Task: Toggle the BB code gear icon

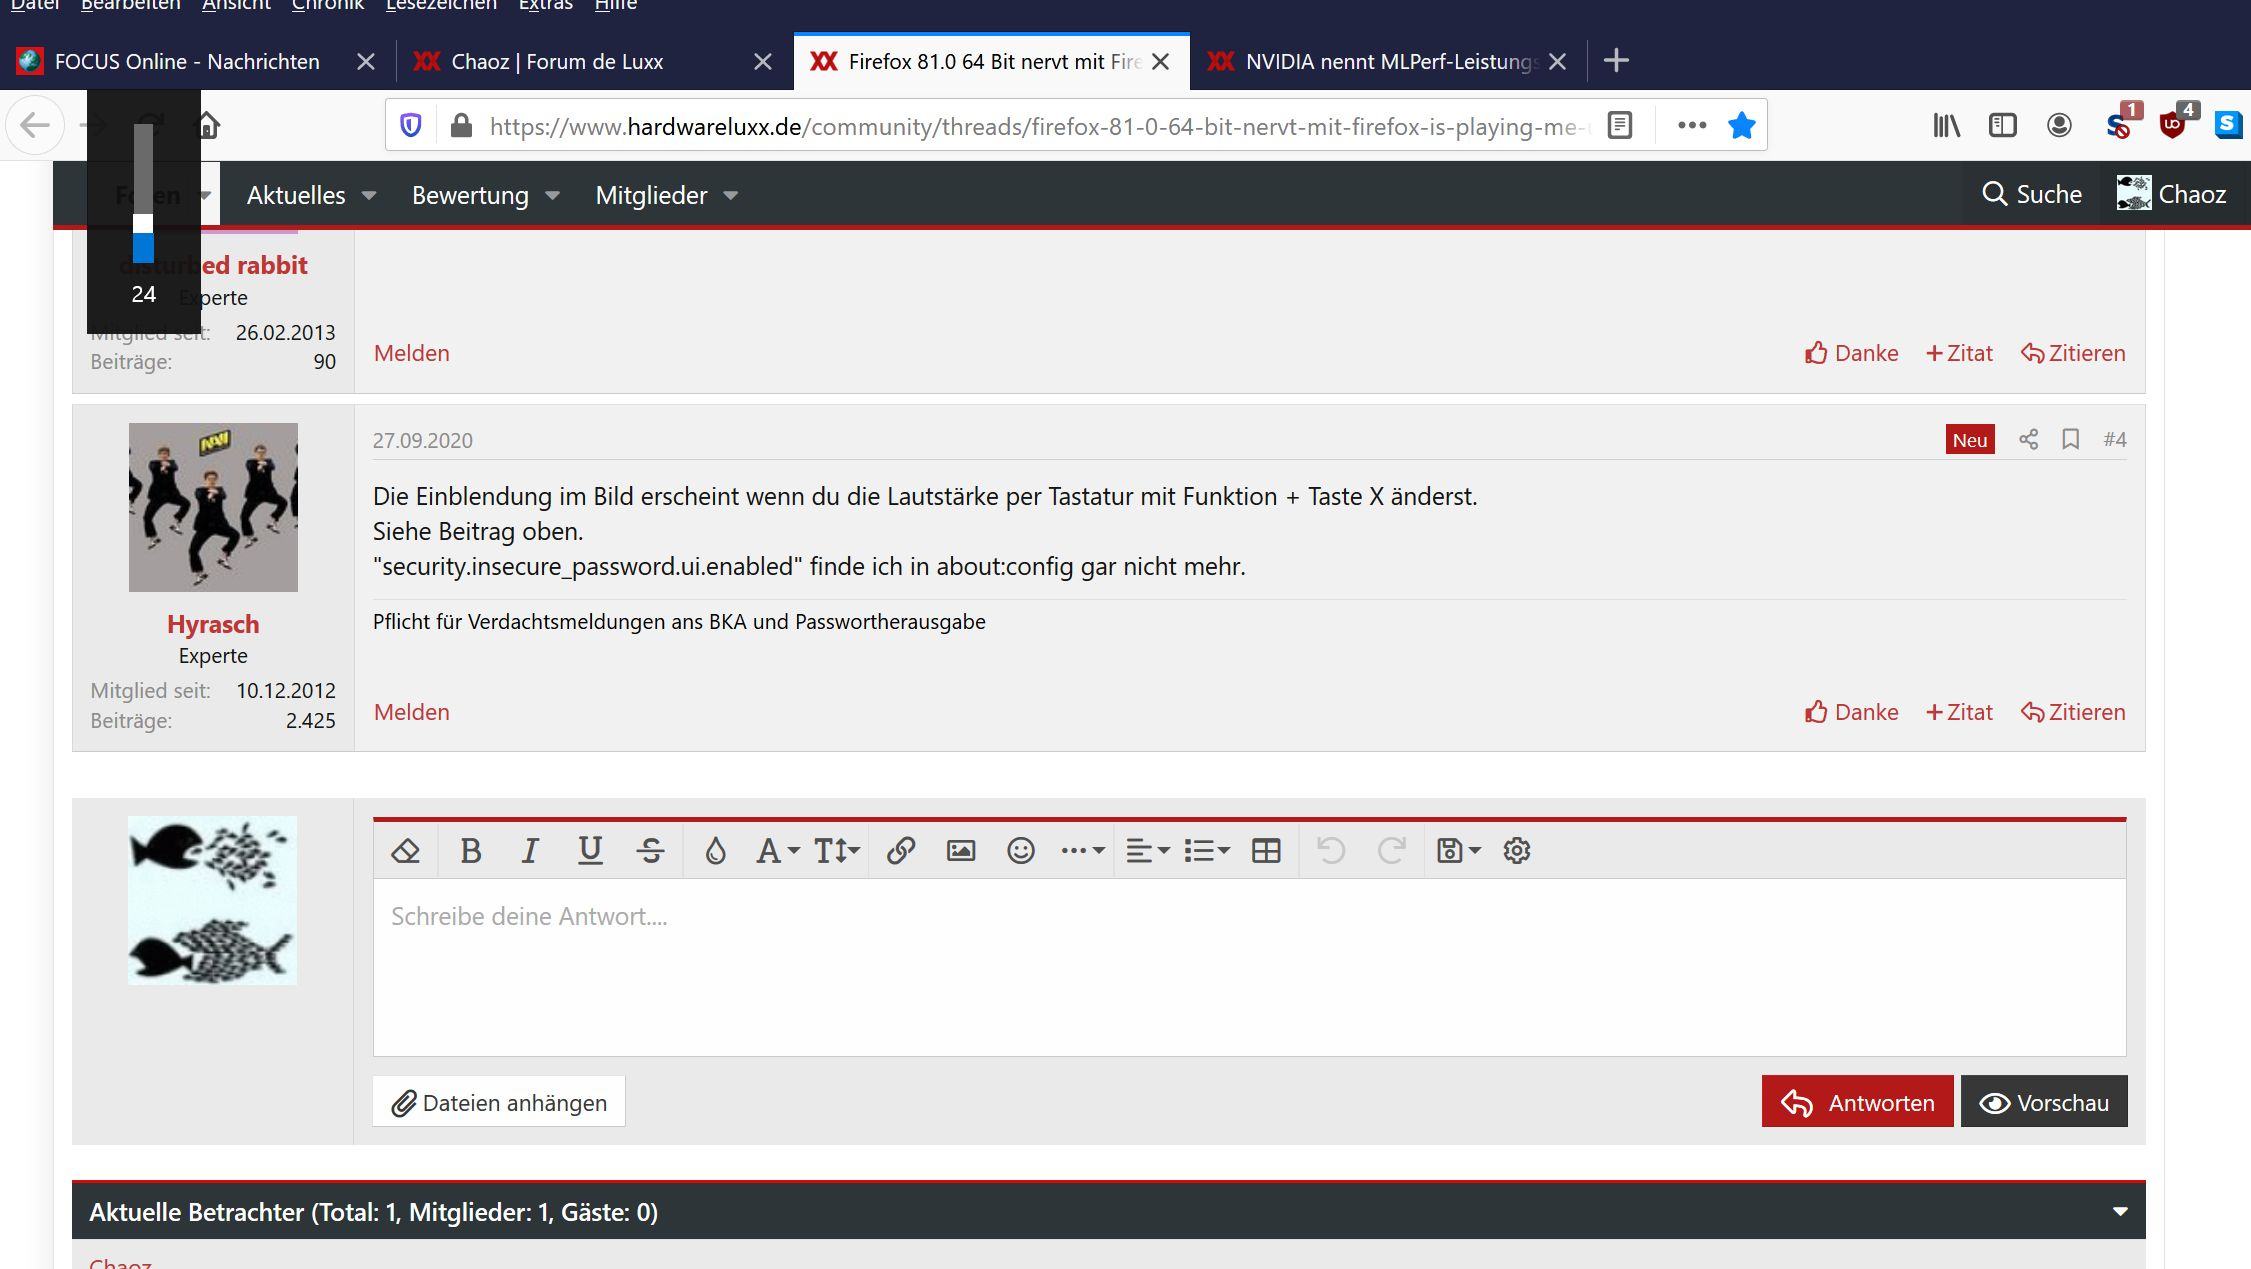Action: click(x=1517, y=851)
